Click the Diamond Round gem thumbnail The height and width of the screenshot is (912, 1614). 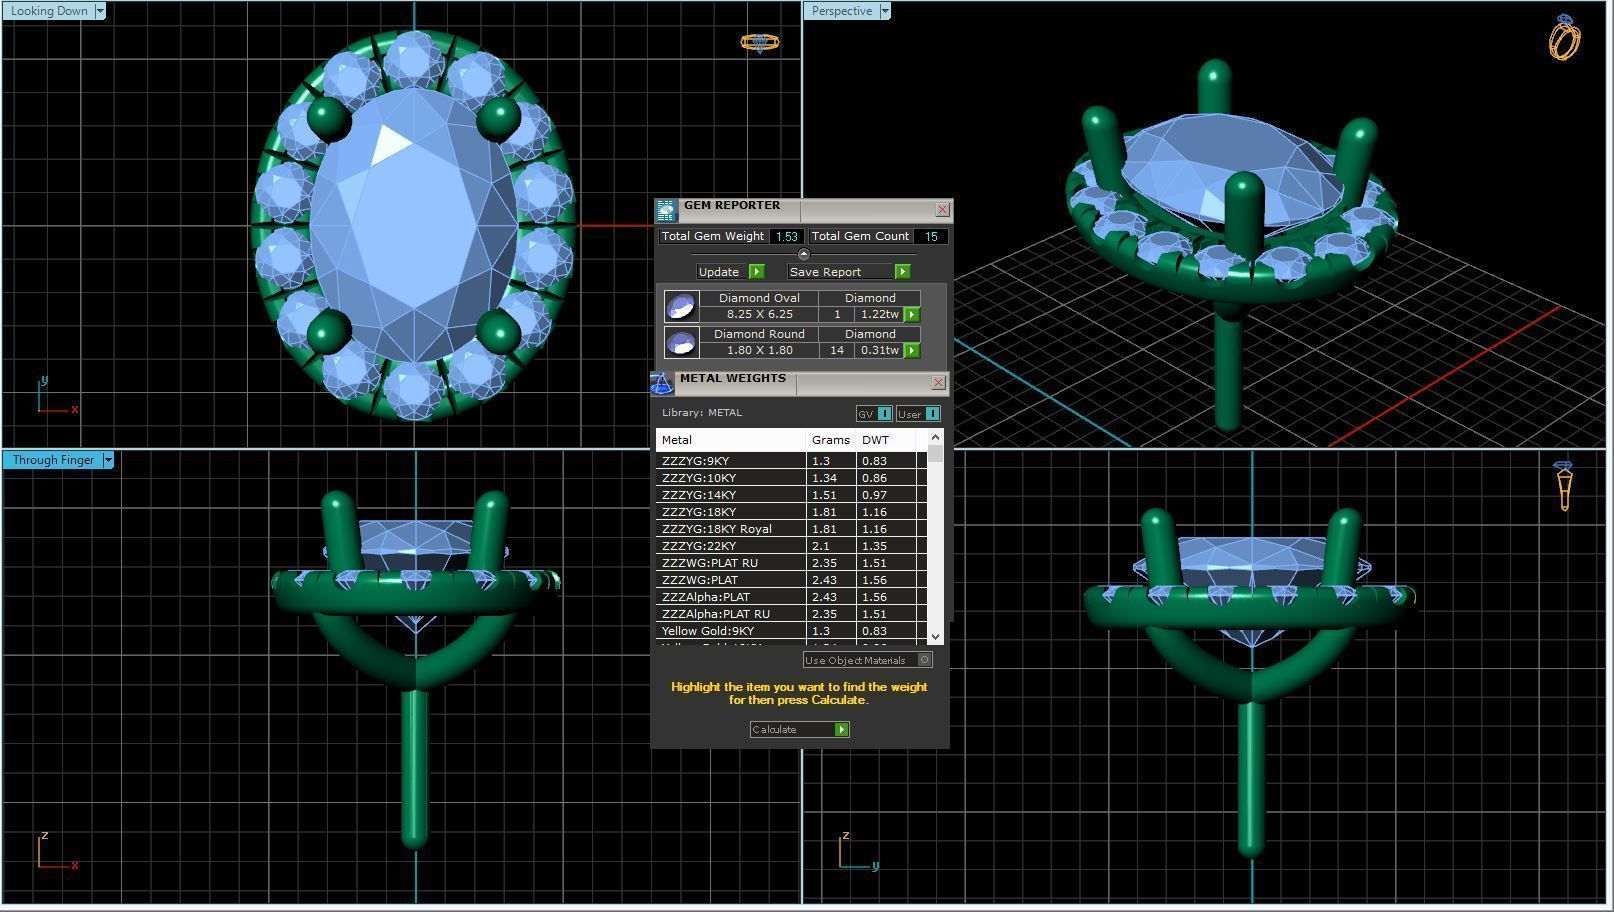tap(681, 342)
